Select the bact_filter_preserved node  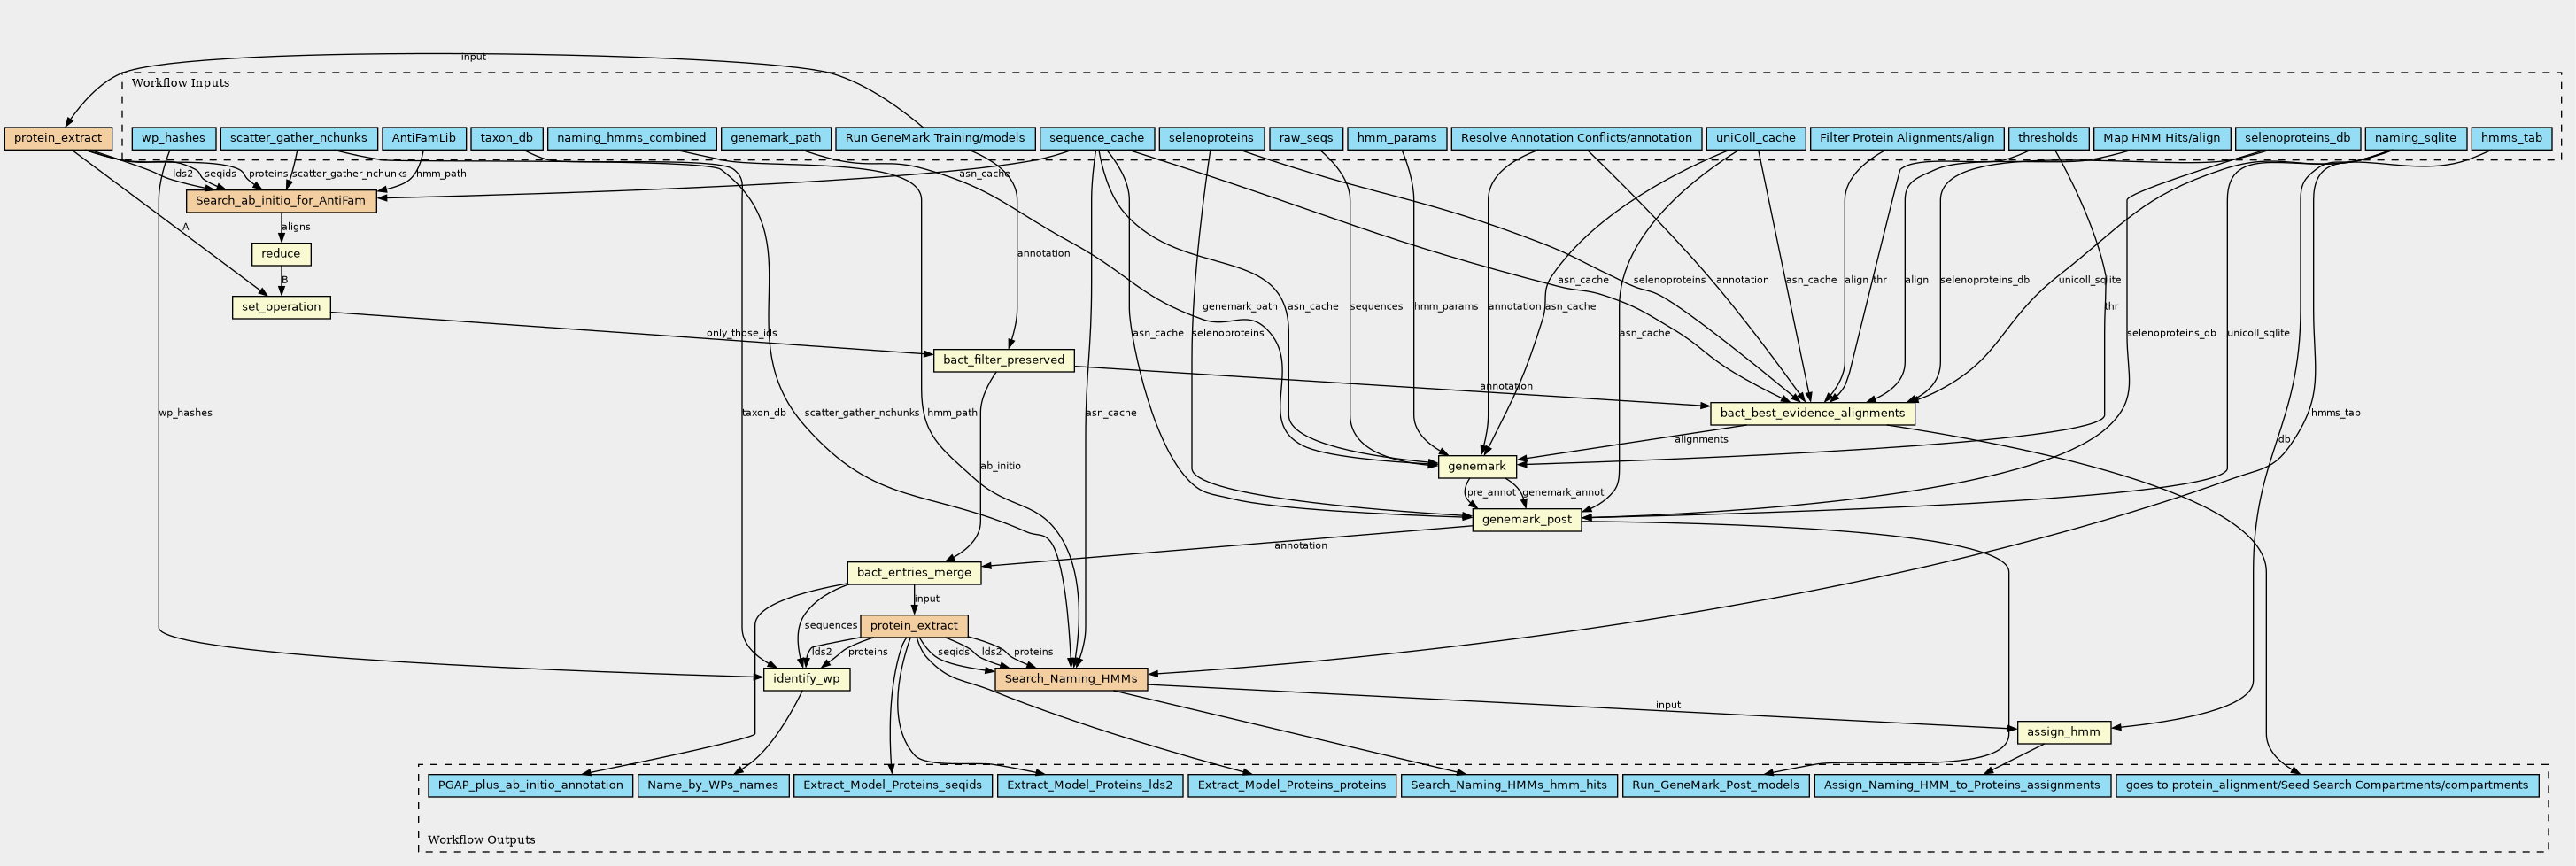click(x=1003, y=360)
